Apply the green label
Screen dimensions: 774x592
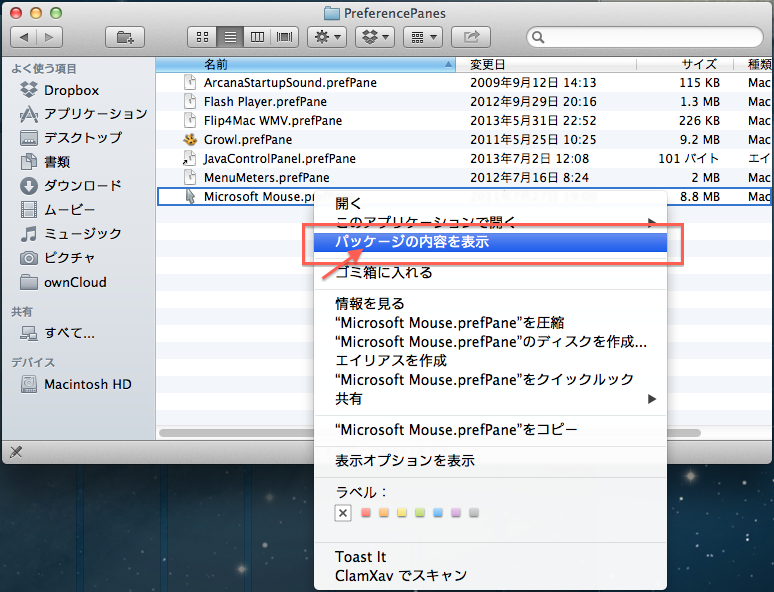(420, 513)
